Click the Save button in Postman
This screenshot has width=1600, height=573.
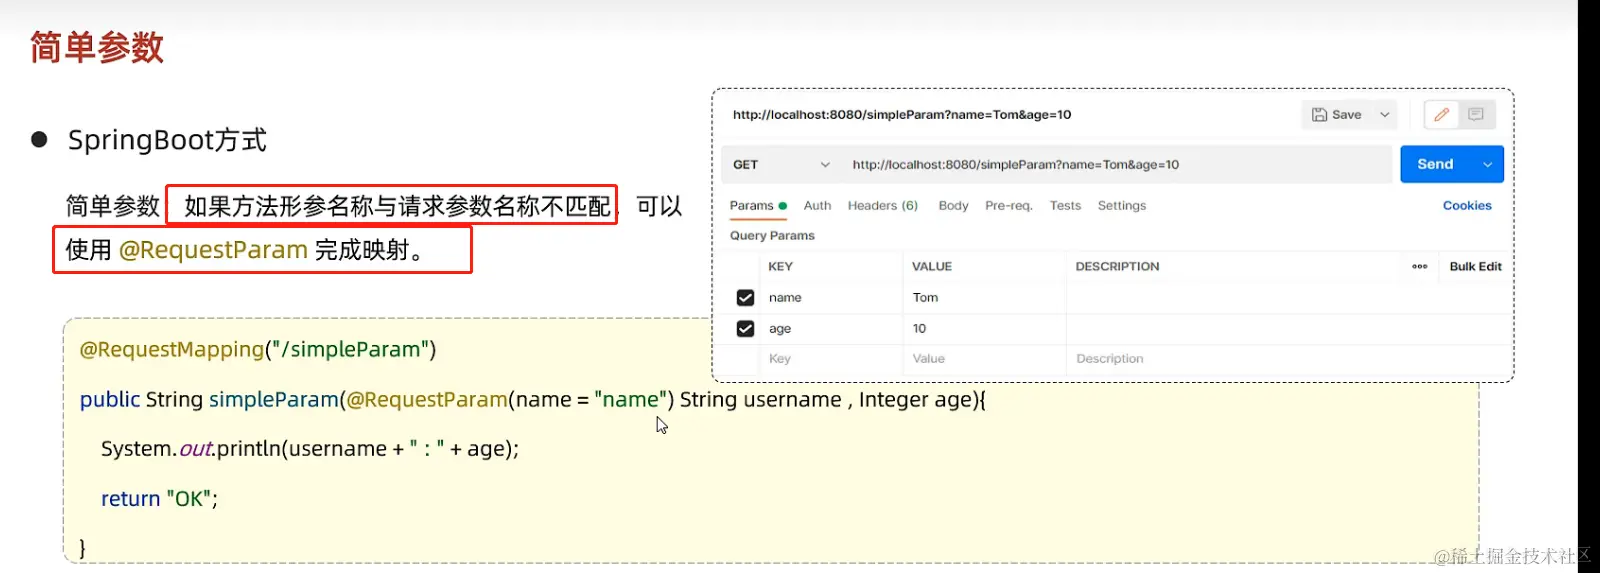1337,115
